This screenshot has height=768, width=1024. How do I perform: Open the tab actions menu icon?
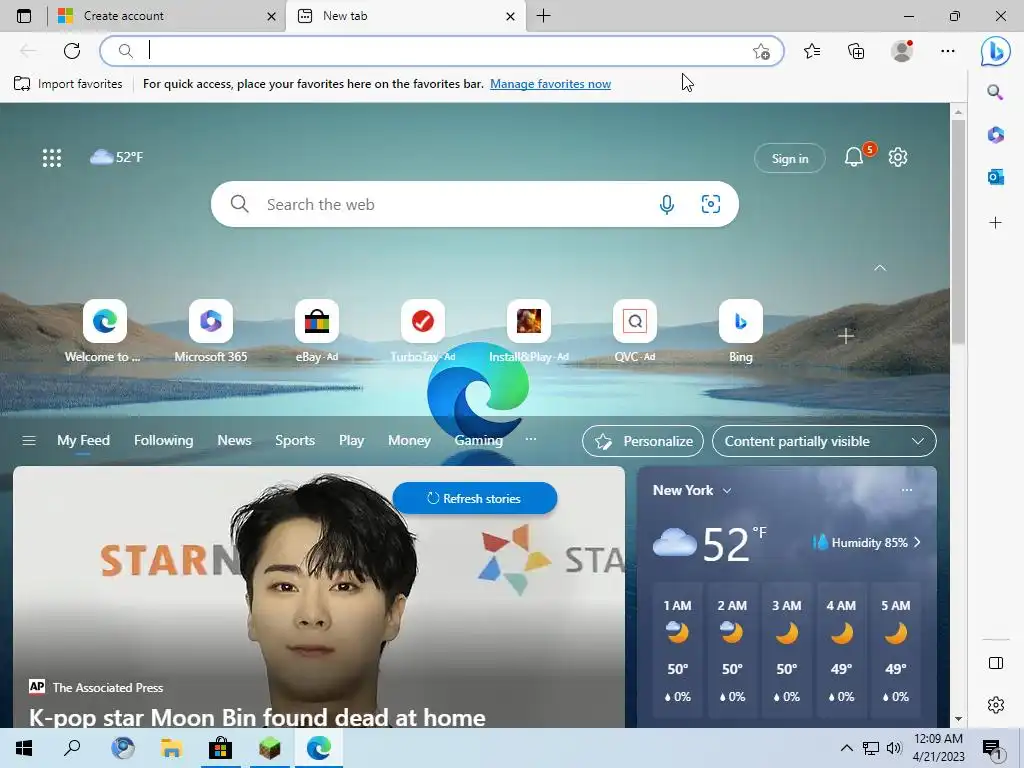(24, 16)
